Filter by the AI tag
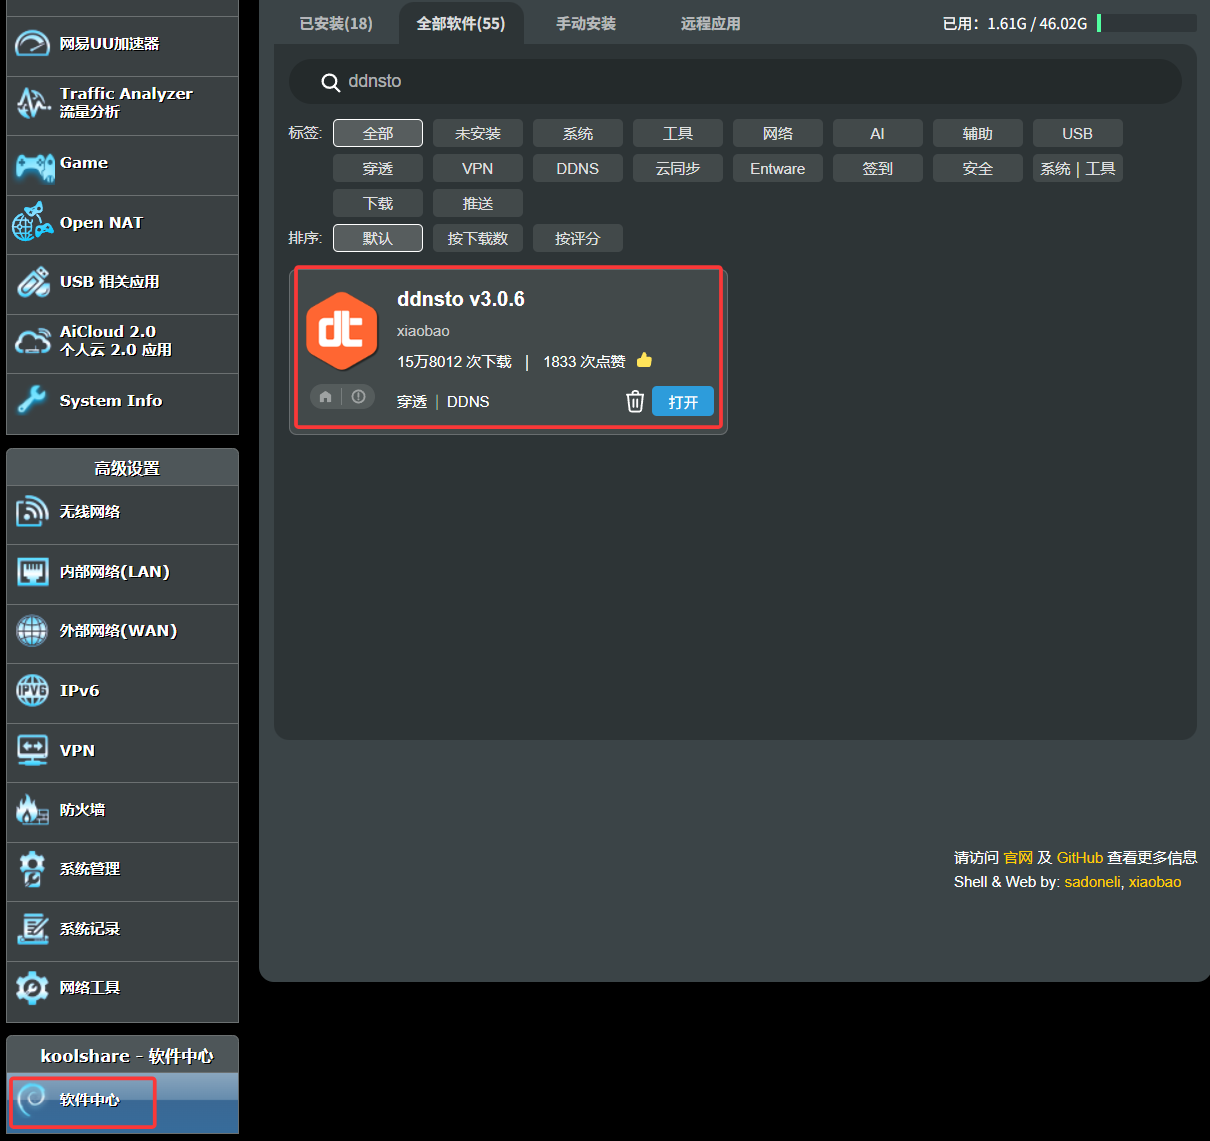 pyautogui.click(x=878, y=133)
